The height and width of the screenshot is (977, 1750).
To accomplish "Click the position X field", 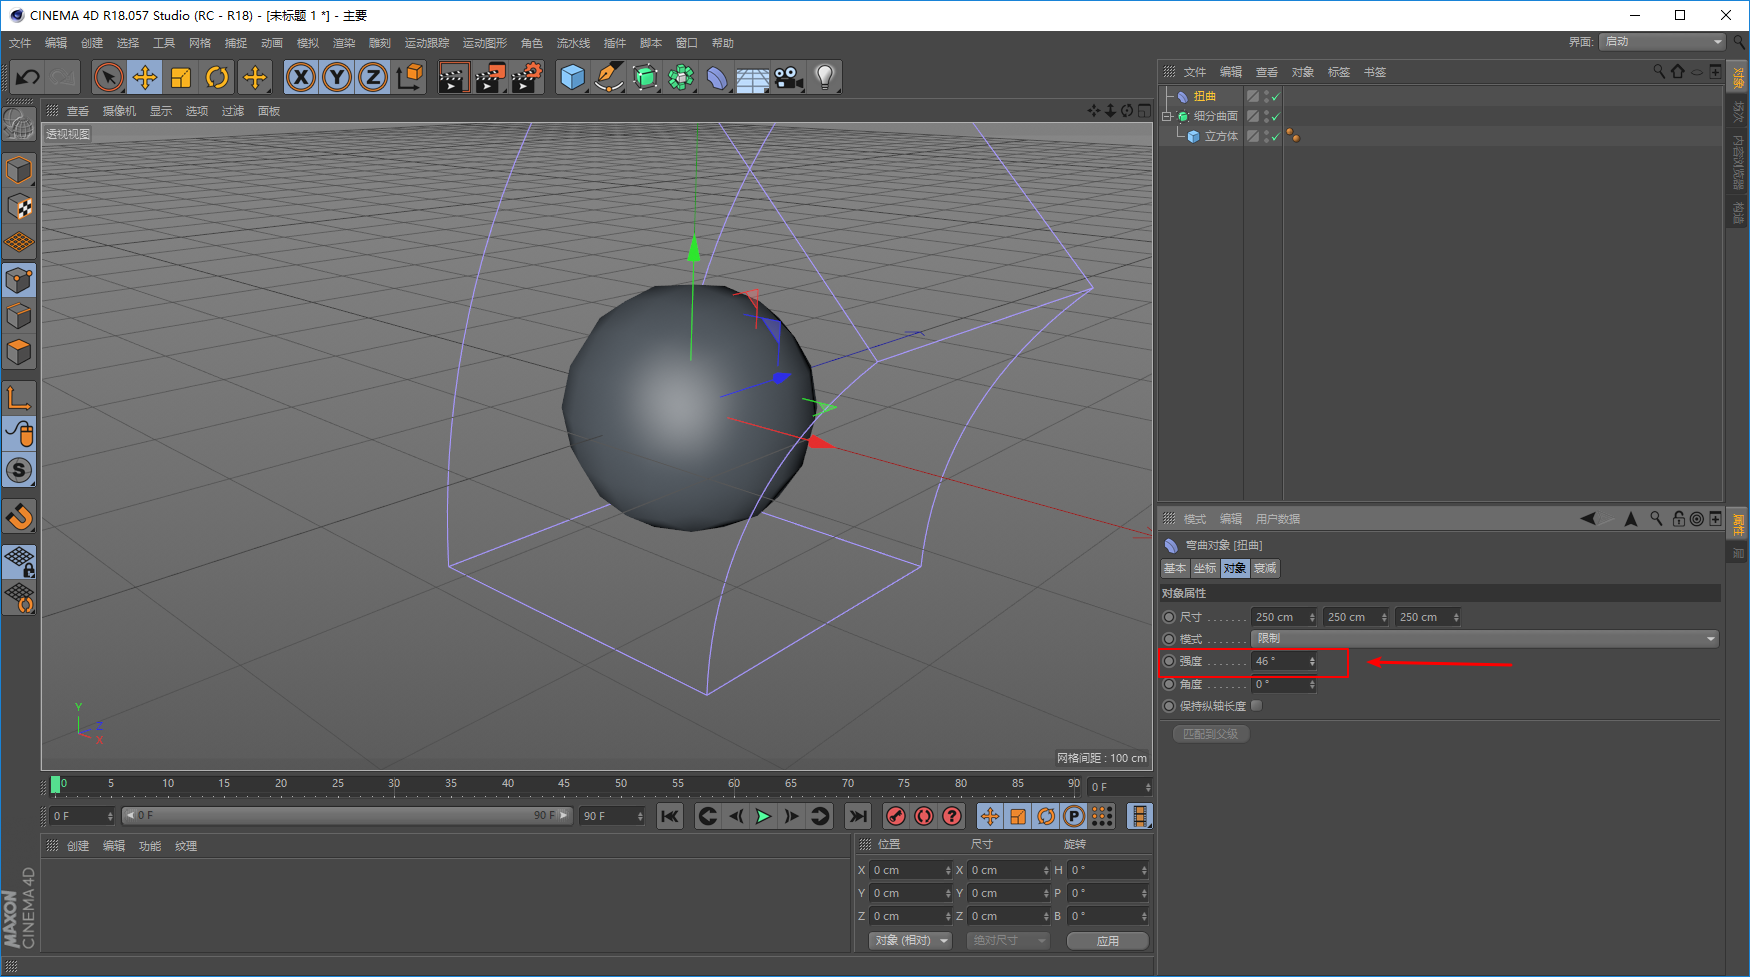I will click(x=910, y=870).
